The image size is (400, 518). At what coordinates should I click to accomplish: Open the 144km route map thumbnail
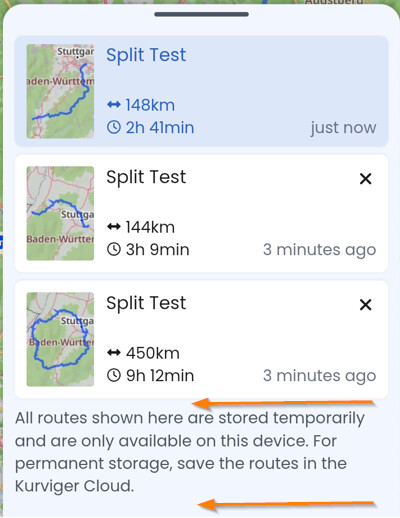click(60, 213)
